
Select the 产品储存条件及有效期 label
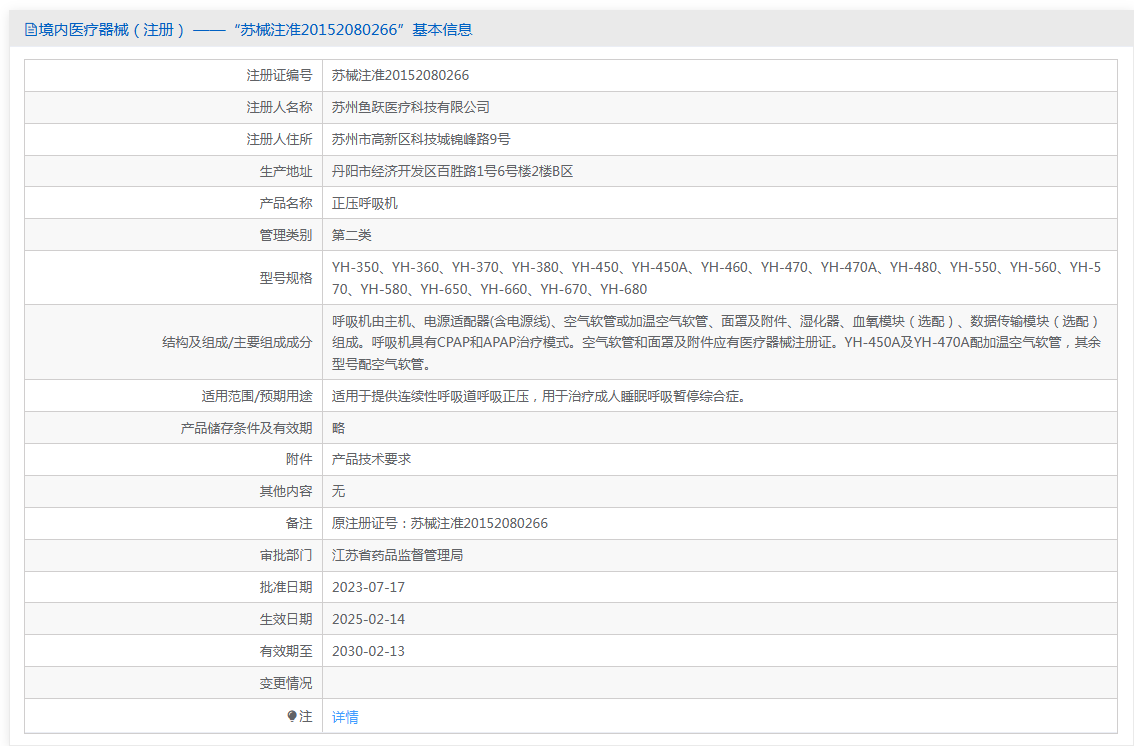coord(246,428)
